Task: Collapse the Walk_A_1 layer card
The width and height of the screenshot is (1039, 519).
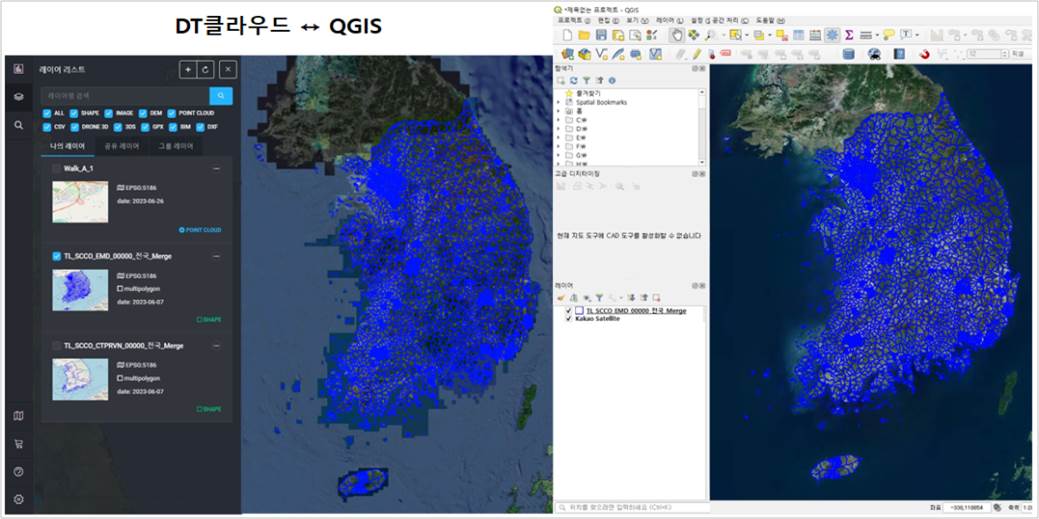Action: 216,169
